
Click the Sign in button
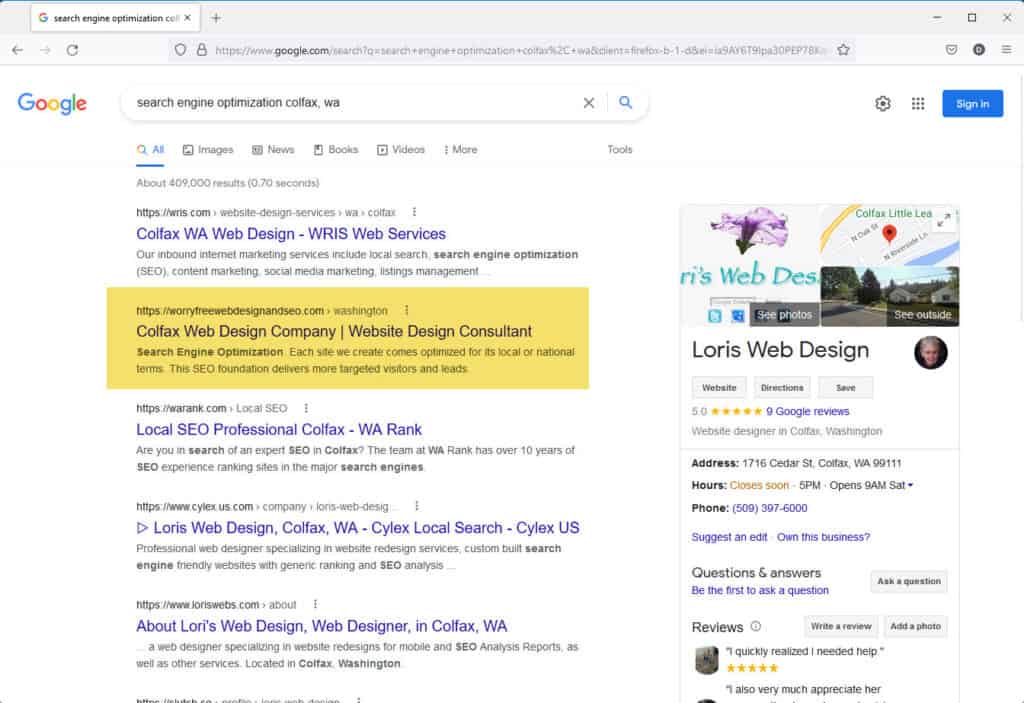(972, 104)
